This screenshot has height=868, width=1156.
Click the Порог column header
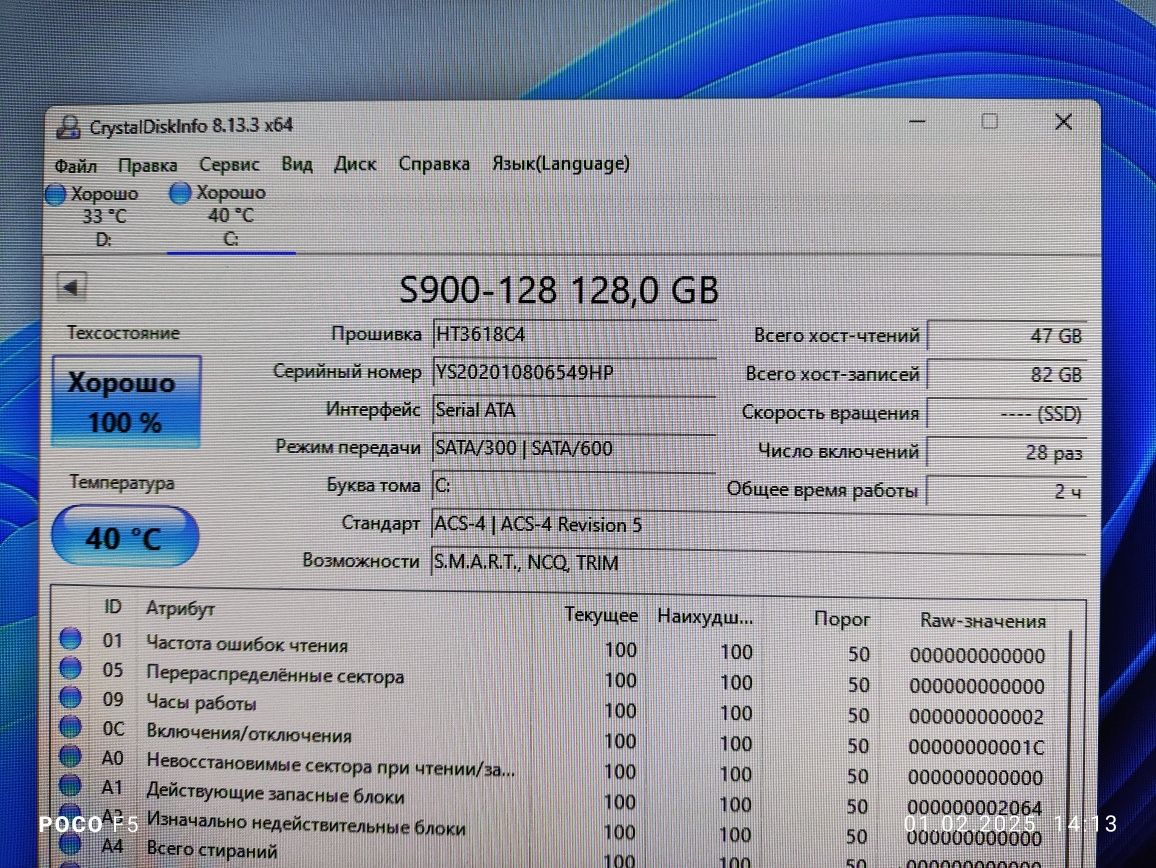click(841, 619)
